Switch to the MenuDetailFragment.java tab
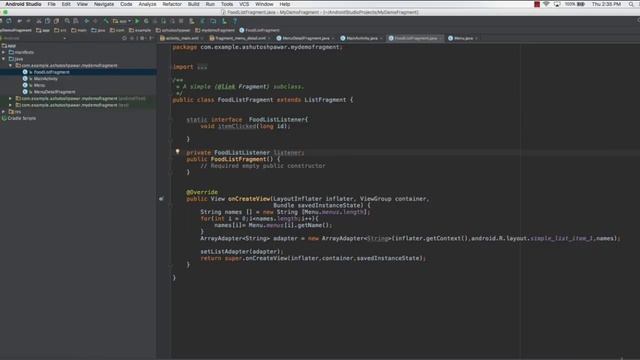Viewport: 640px width, 360px height. click(x=305, y=38)
